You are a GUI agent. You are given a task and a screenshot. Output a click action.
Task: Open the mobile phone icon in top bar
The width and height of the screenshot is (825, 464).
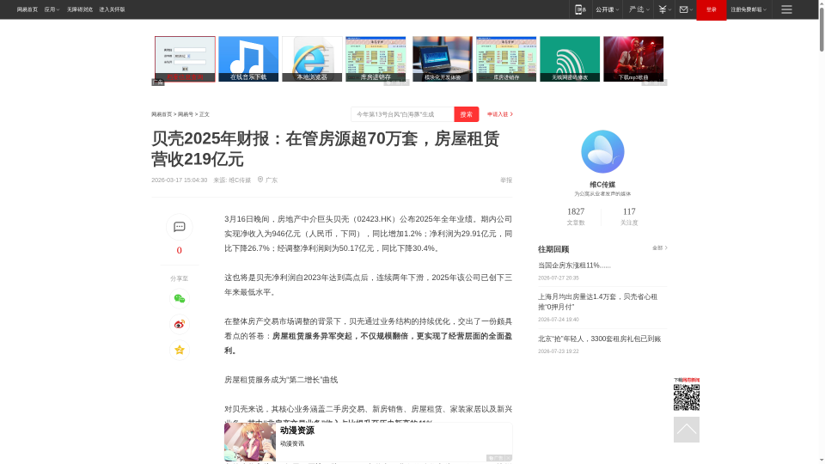580,9
